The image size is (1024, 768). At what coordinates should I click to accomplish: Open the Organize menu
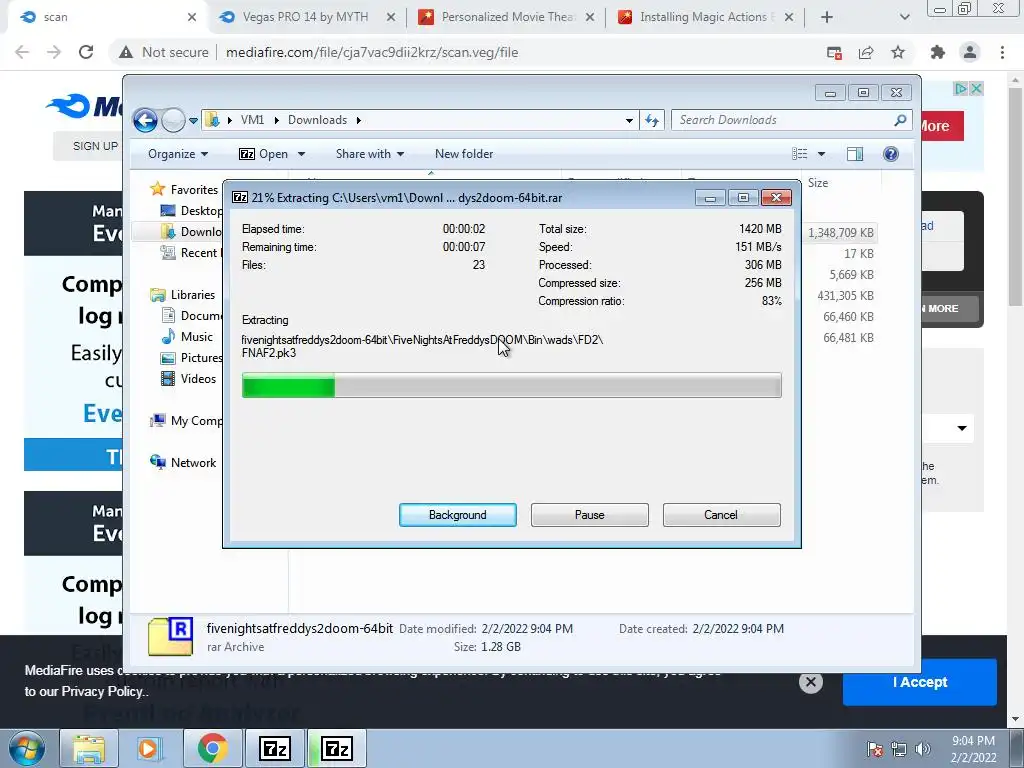click(x=178, y=154)
